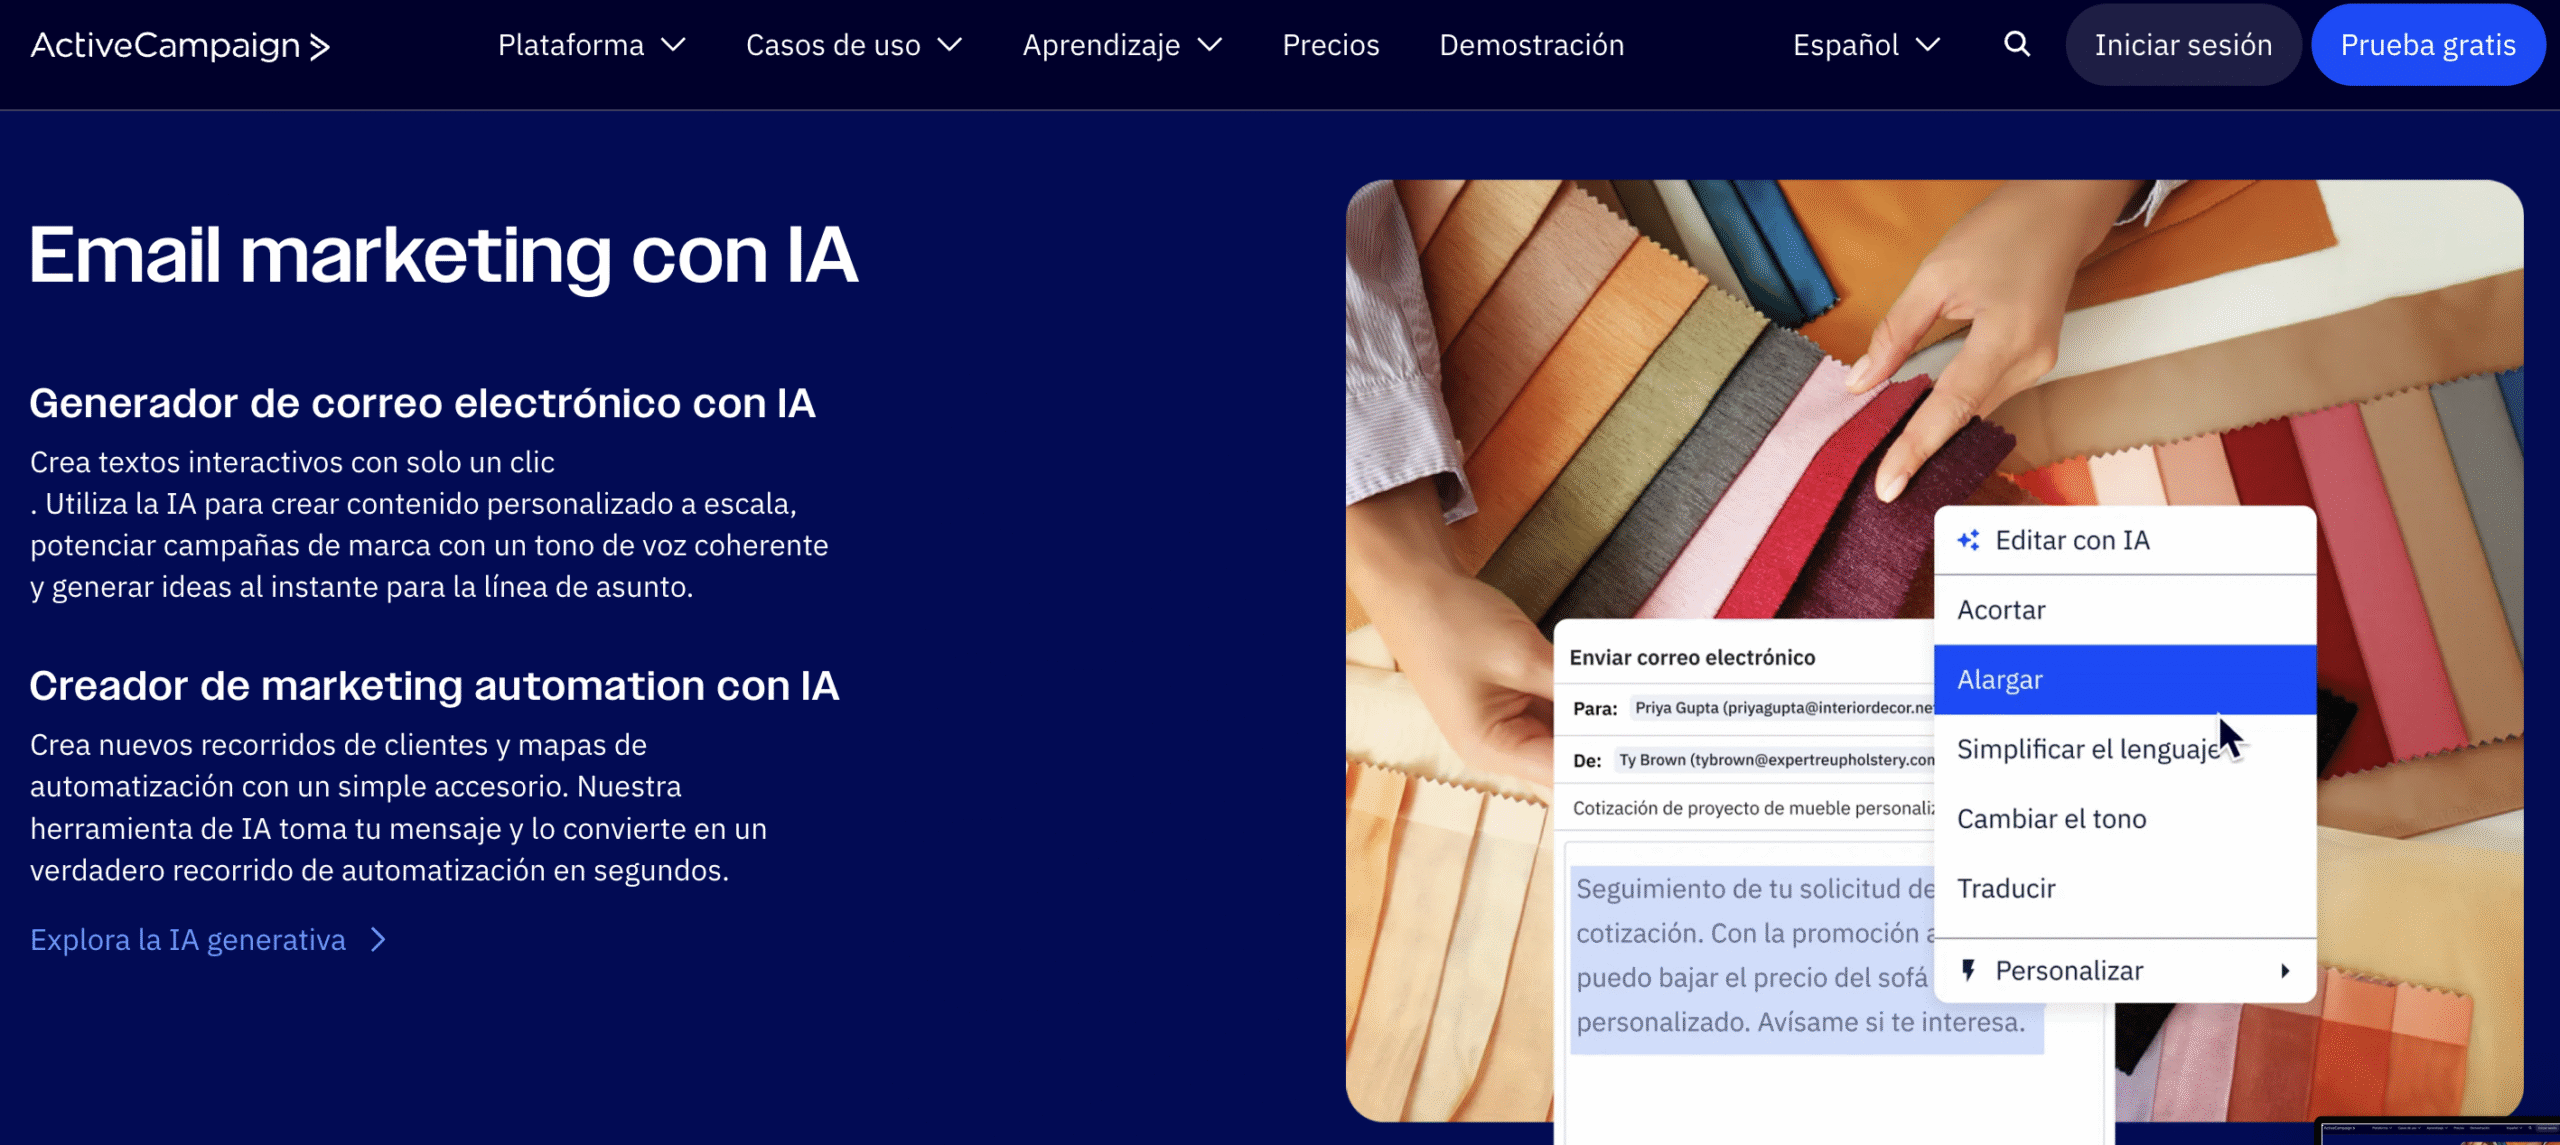Viewport: 2560px width, 1145px height.
Task: Click the ActiveCampaign logo
Action: [x=180, y=44]
